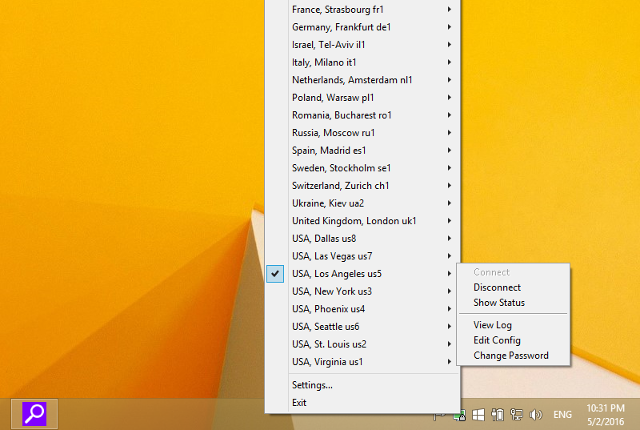Screen dimensions: 640x430
Task: Choose Disconnect in the submenu
Action: click(513, 288)
